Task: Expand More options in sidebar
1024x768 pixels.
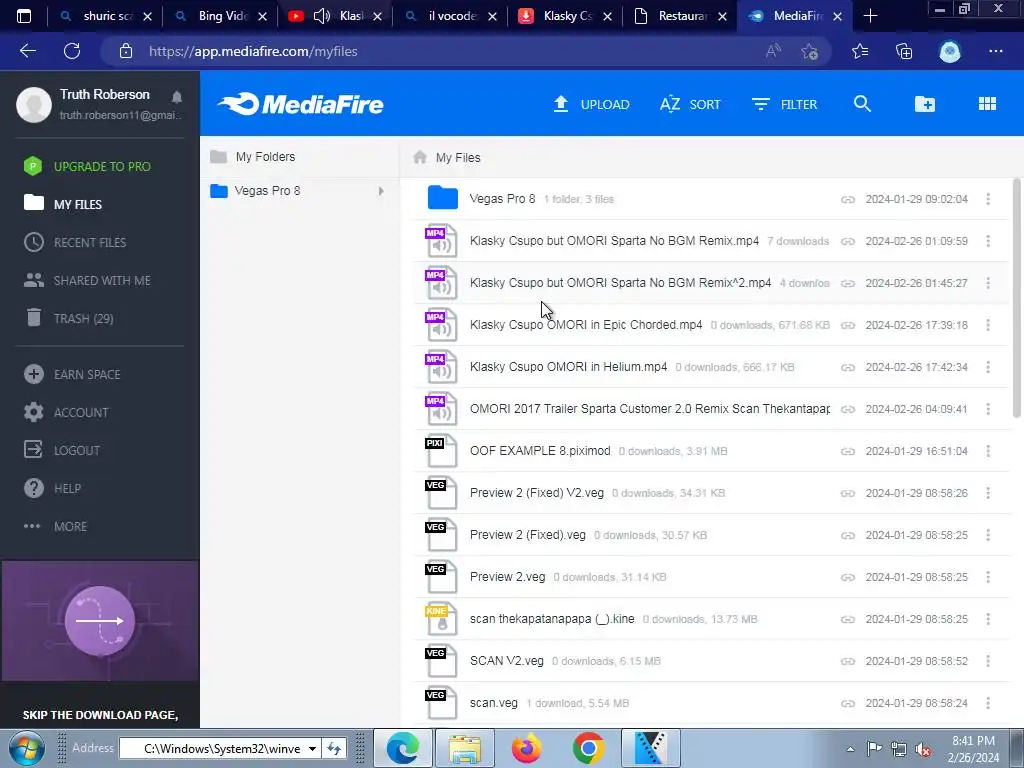Action: (x=56, y=526)
